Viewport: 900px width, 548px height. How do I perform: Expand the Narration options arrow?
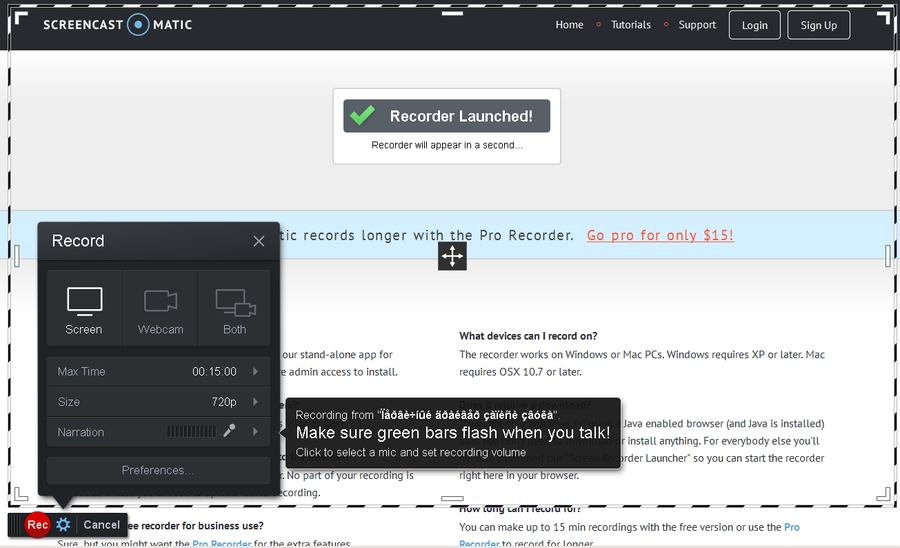click(255, 432)
